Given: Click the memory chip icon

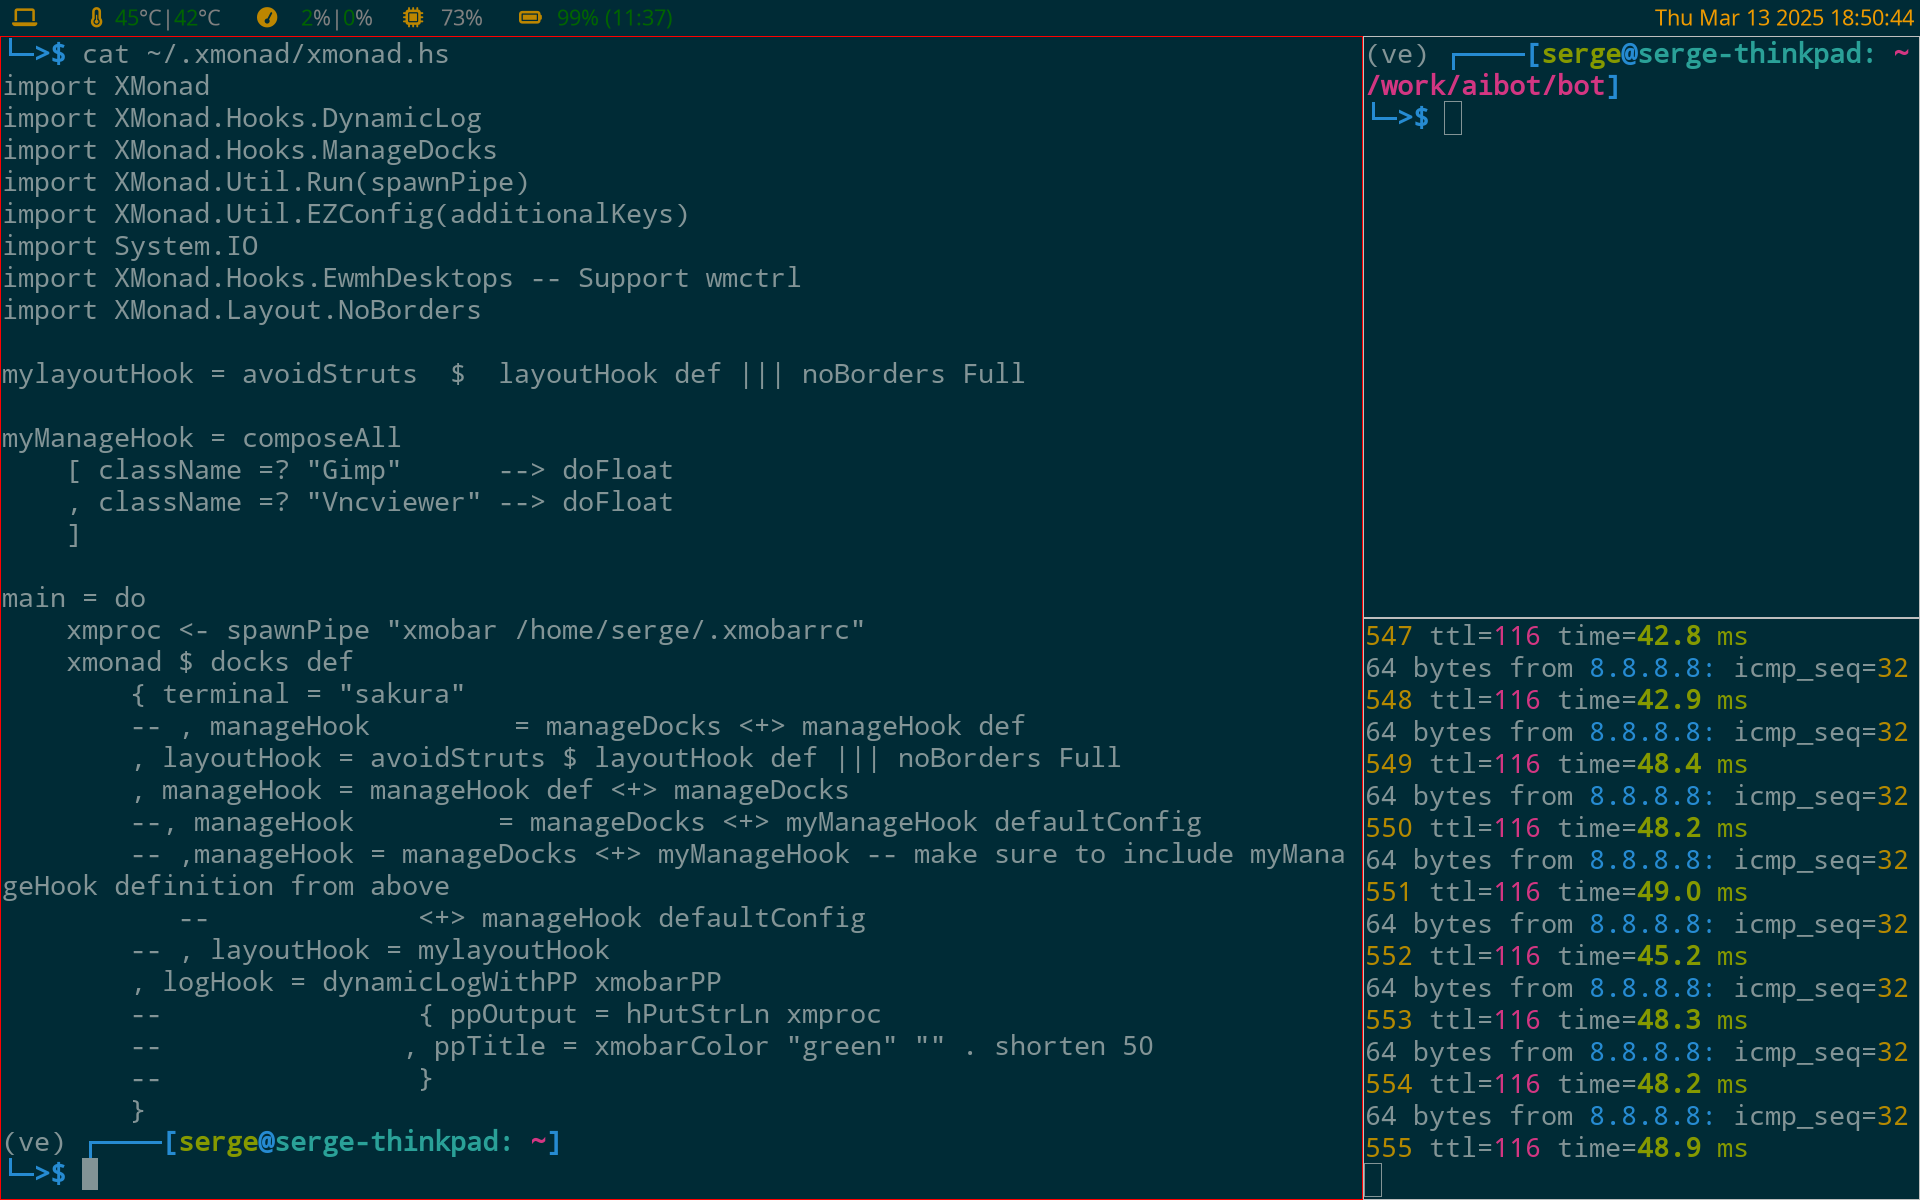Looking at the screenshot, I should tap(412, 17).
